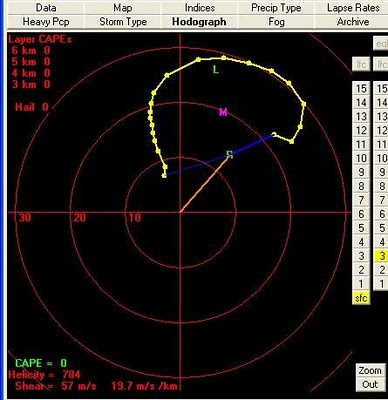Select level 6 in the column above sfc
The width and height of the screenshot is (388, 400).
361,214
